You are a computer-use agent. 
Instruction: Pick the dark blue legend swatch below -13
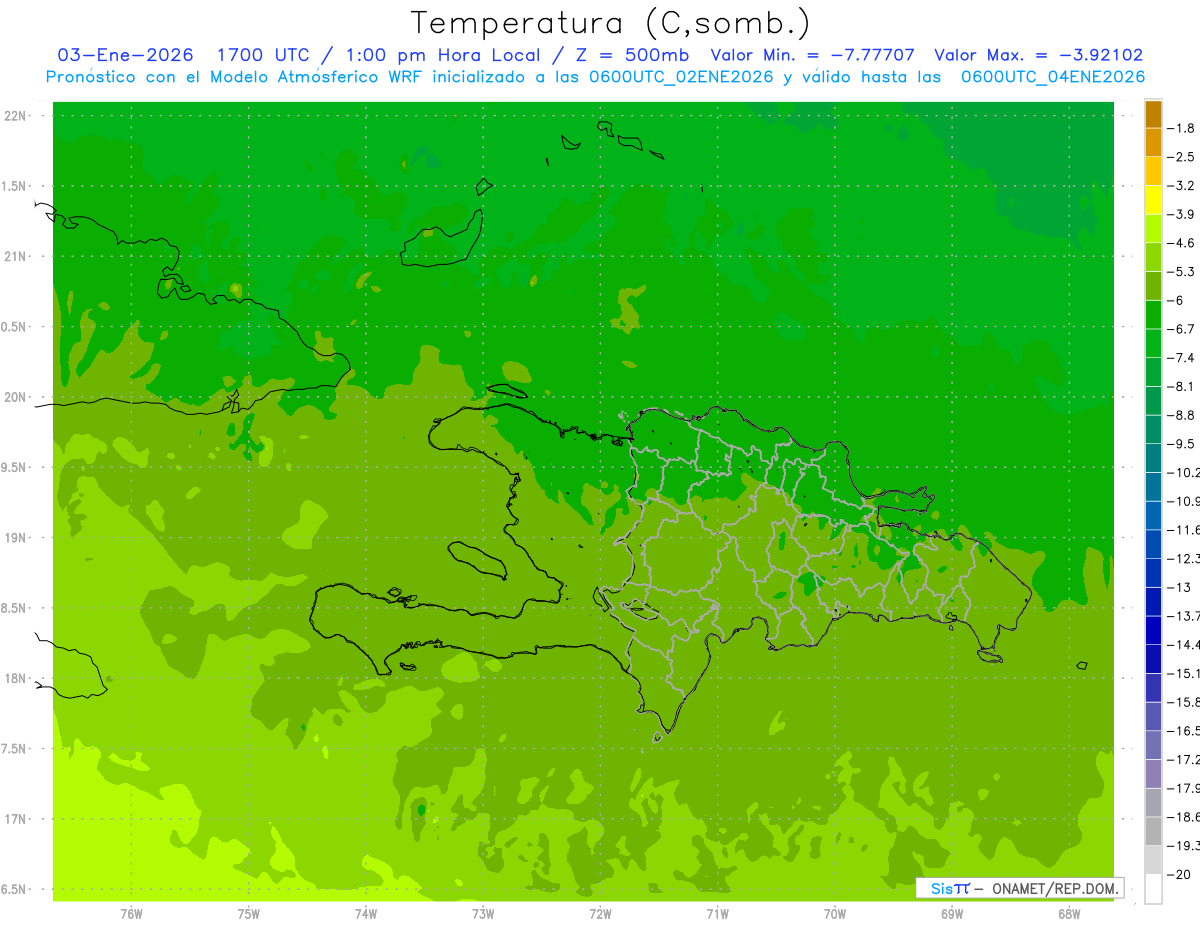[1153, 602]
